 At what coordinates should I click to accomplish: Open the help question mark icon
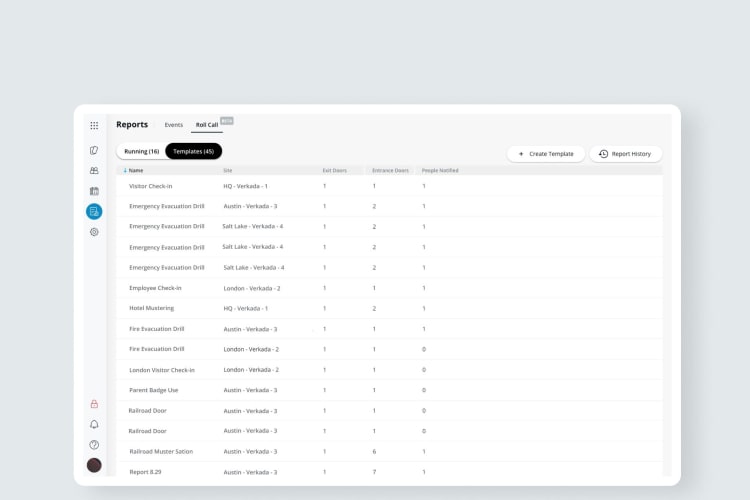tap(94, 444)
